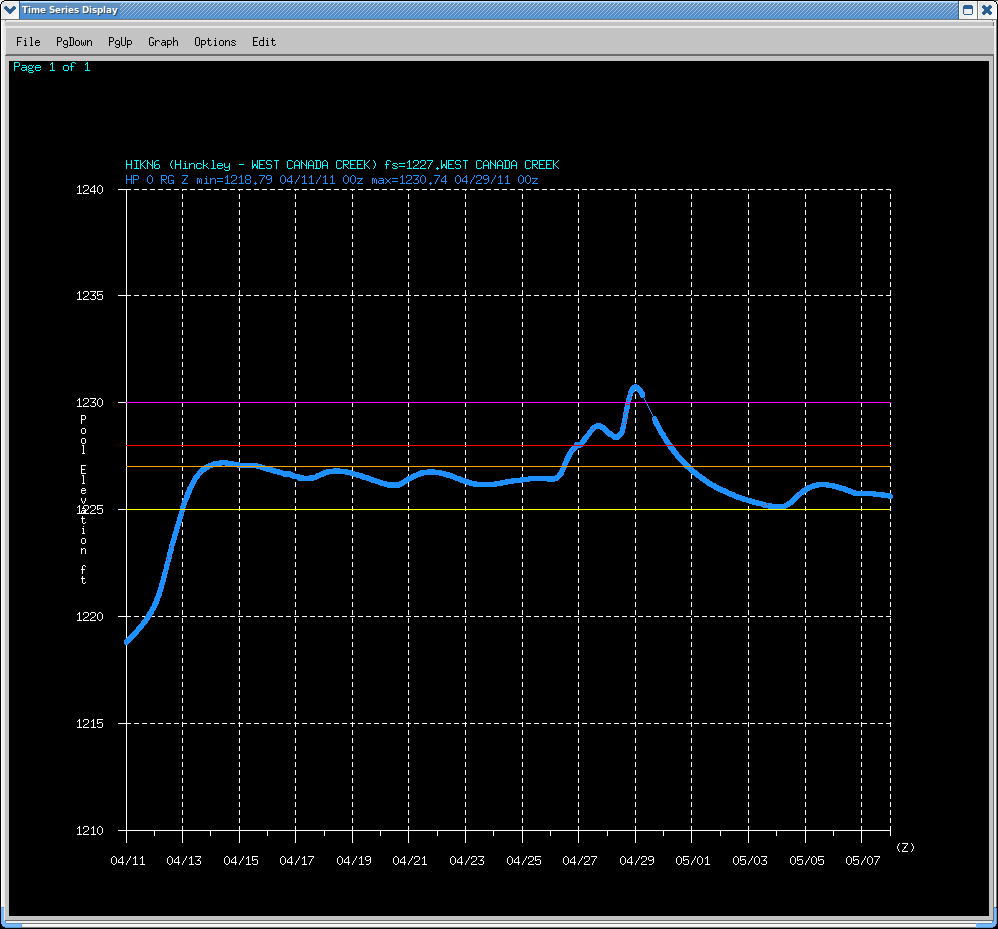The height and width of the screenshot is (929, 998).
Task: Click the 04/19 x-axis date label
Action: point(353,861)
